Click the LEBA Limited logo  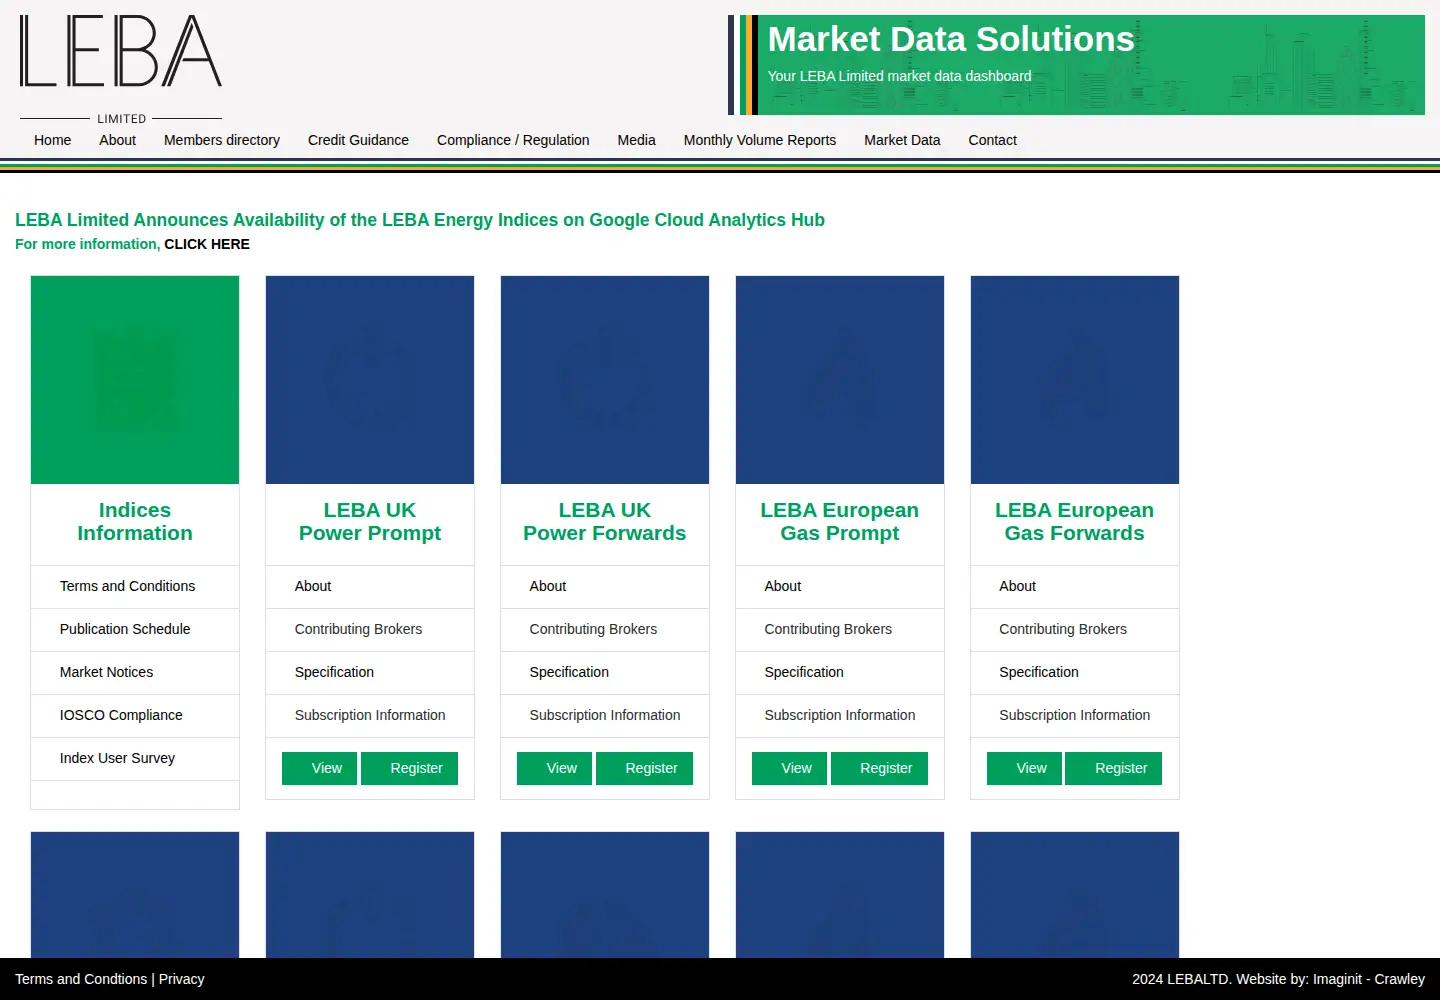click(x=121, y=69)
